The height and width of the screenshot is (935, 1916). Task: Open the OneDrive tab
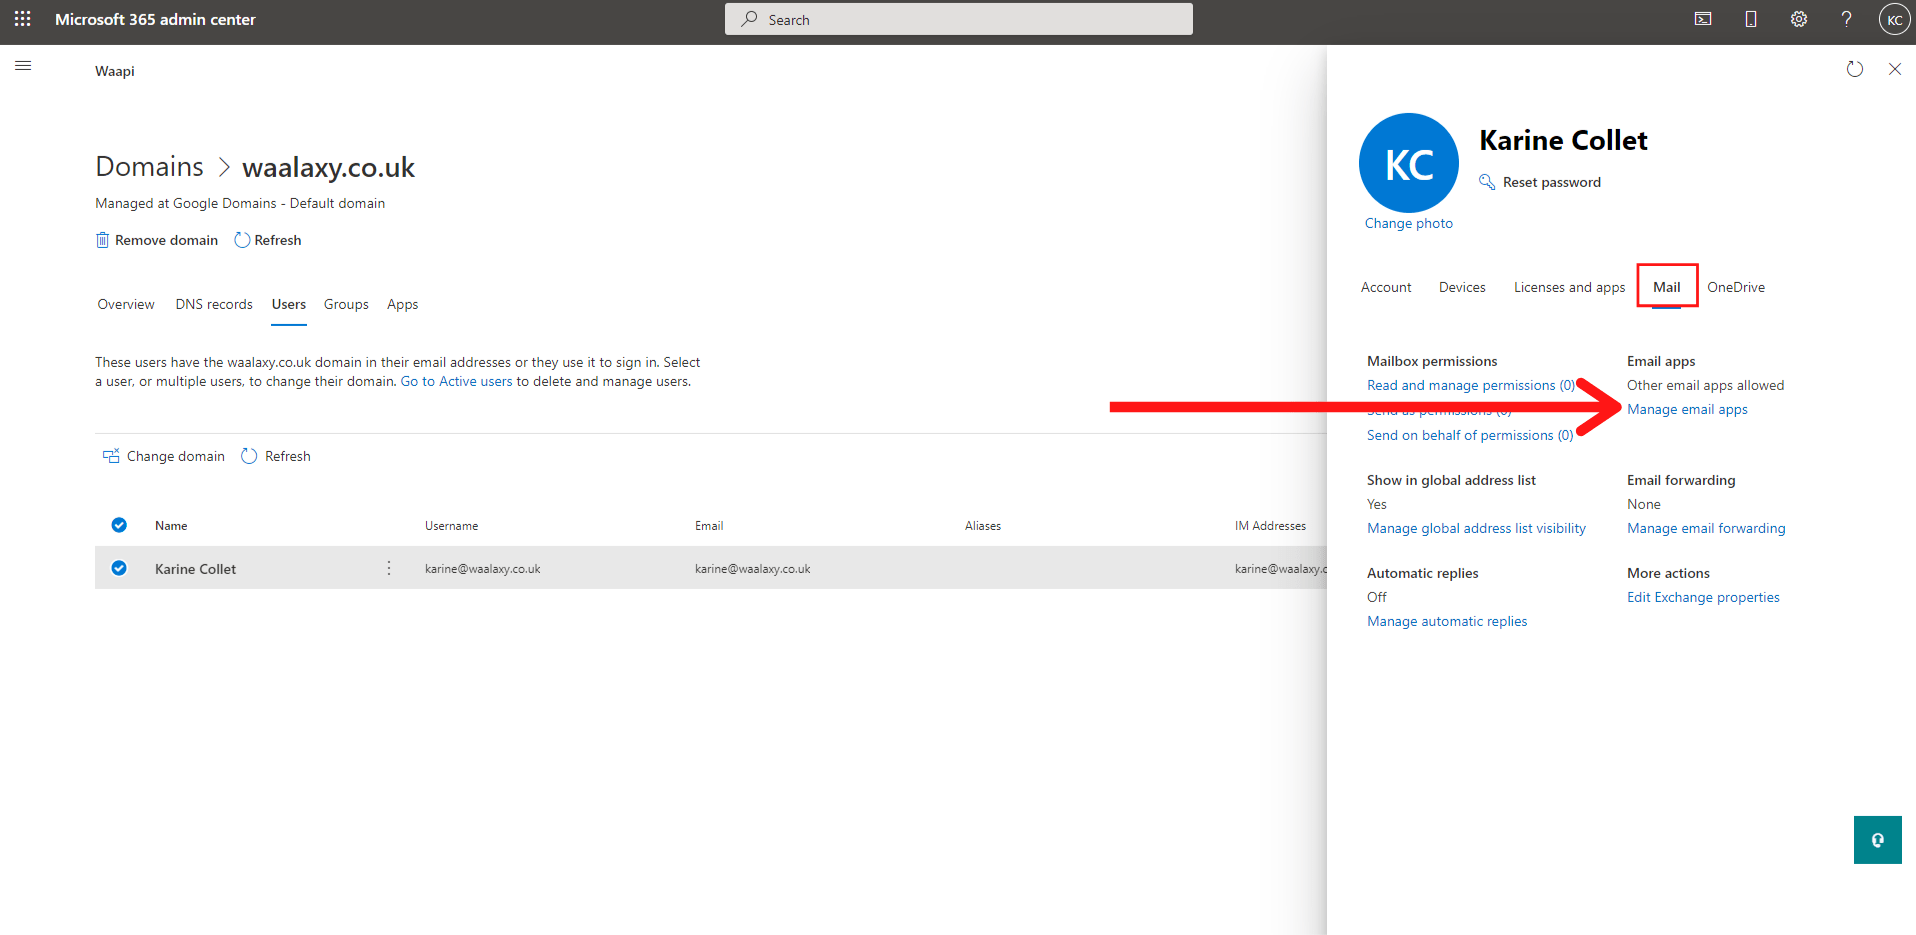[1736, 287]
